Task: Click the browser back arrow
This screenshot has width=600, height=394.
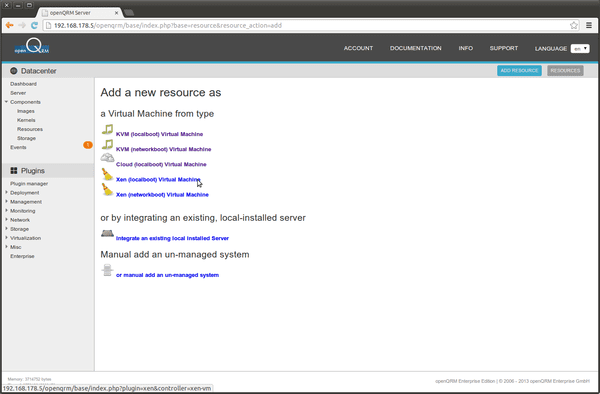Action: 9,25
